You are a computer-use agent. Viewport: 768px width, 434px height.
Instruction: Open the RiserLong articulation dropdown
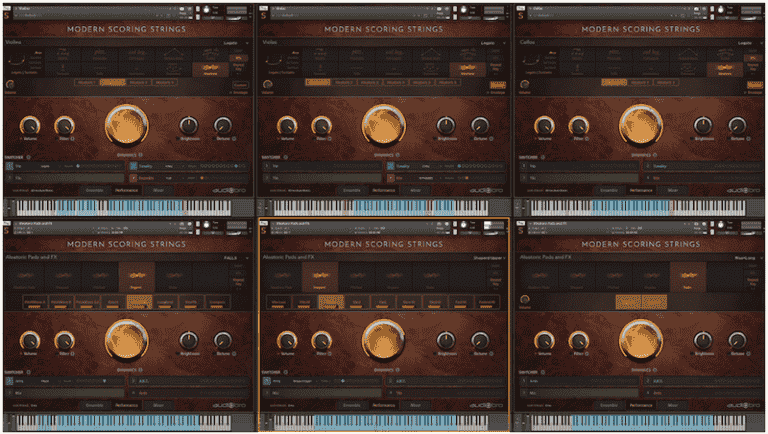(748, 258)
